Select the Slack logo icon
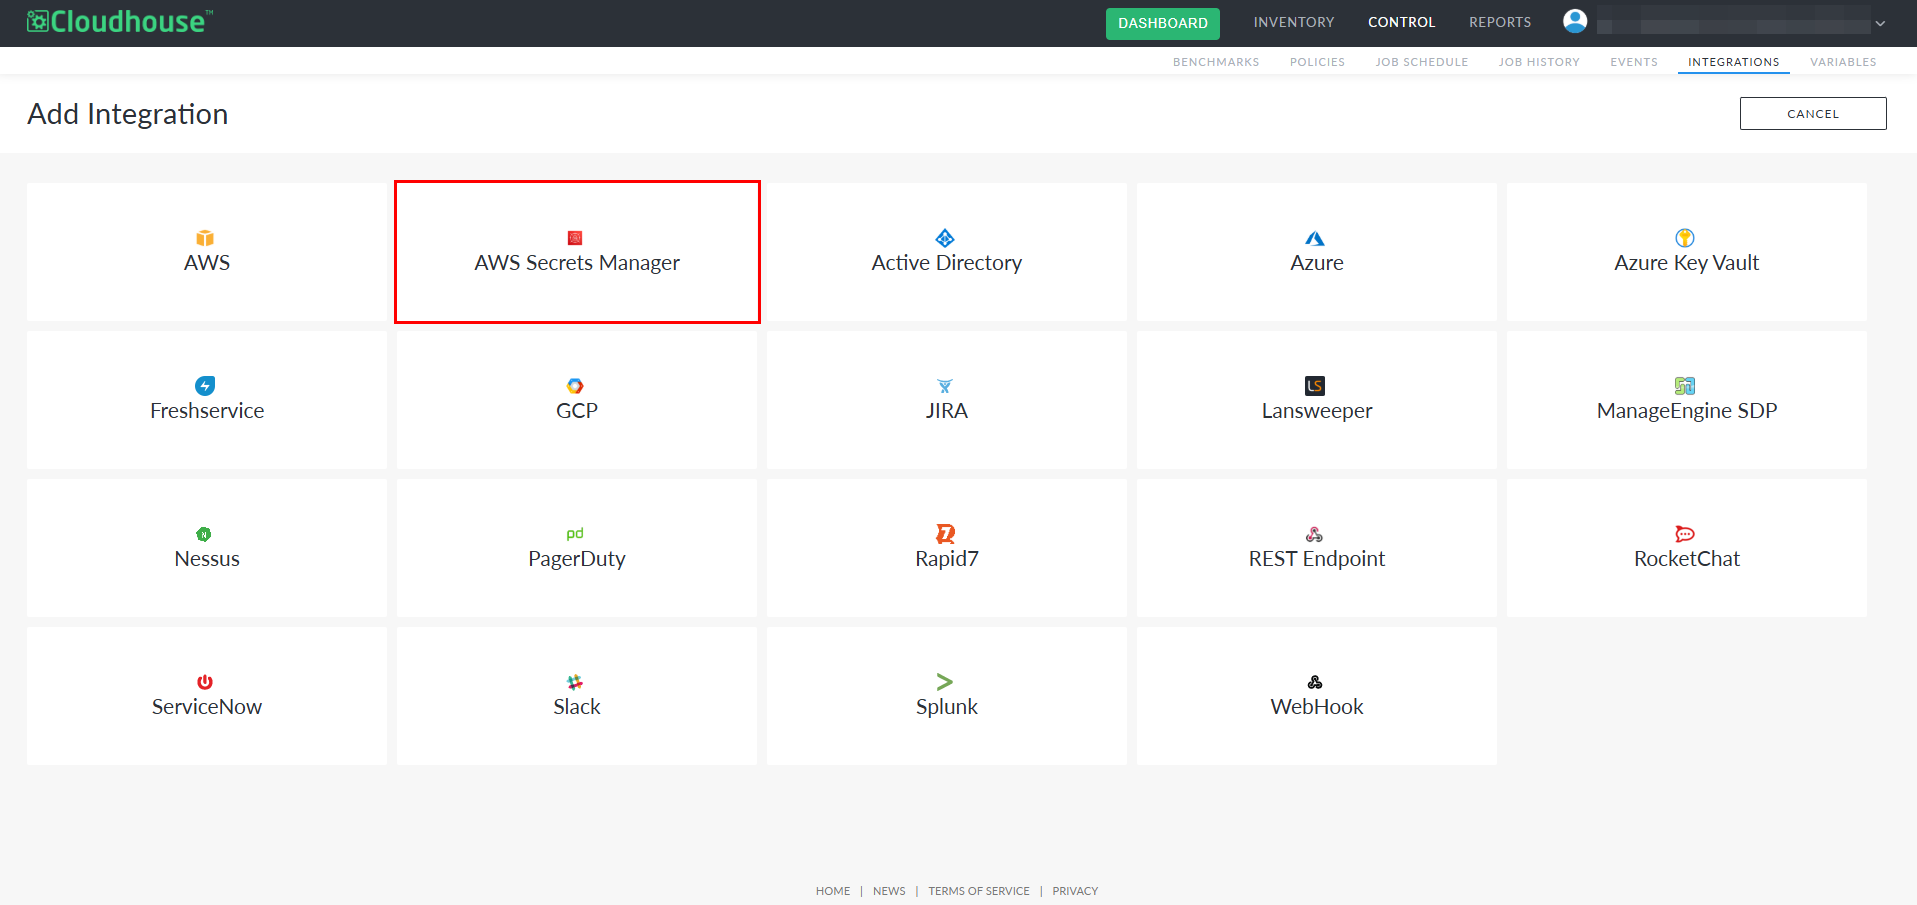1917x905 pixels. click(575, 682)
